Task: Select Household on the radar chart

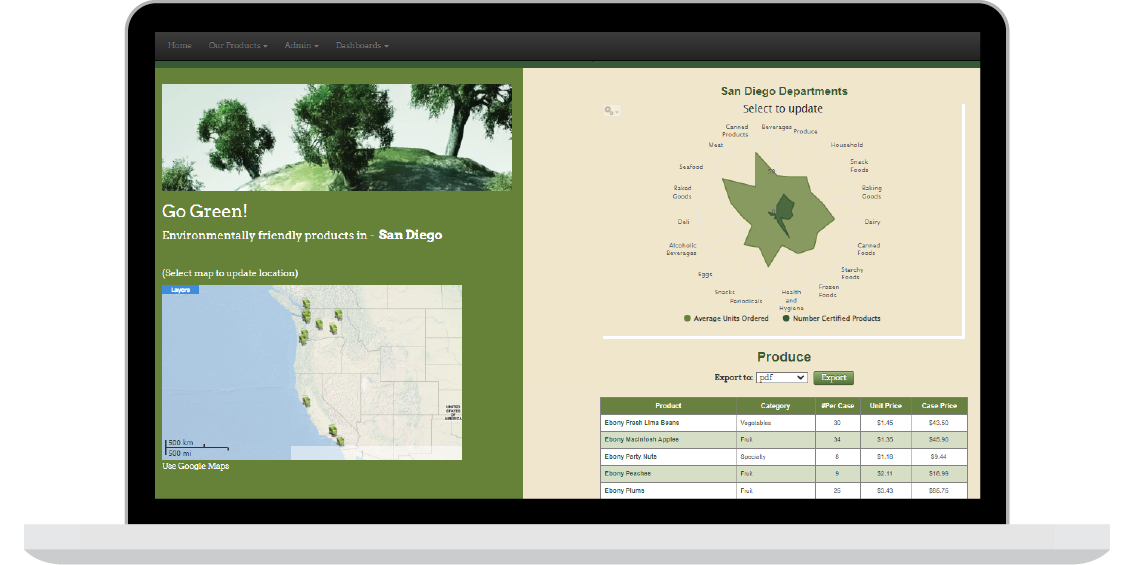Action: coord(847,145)
